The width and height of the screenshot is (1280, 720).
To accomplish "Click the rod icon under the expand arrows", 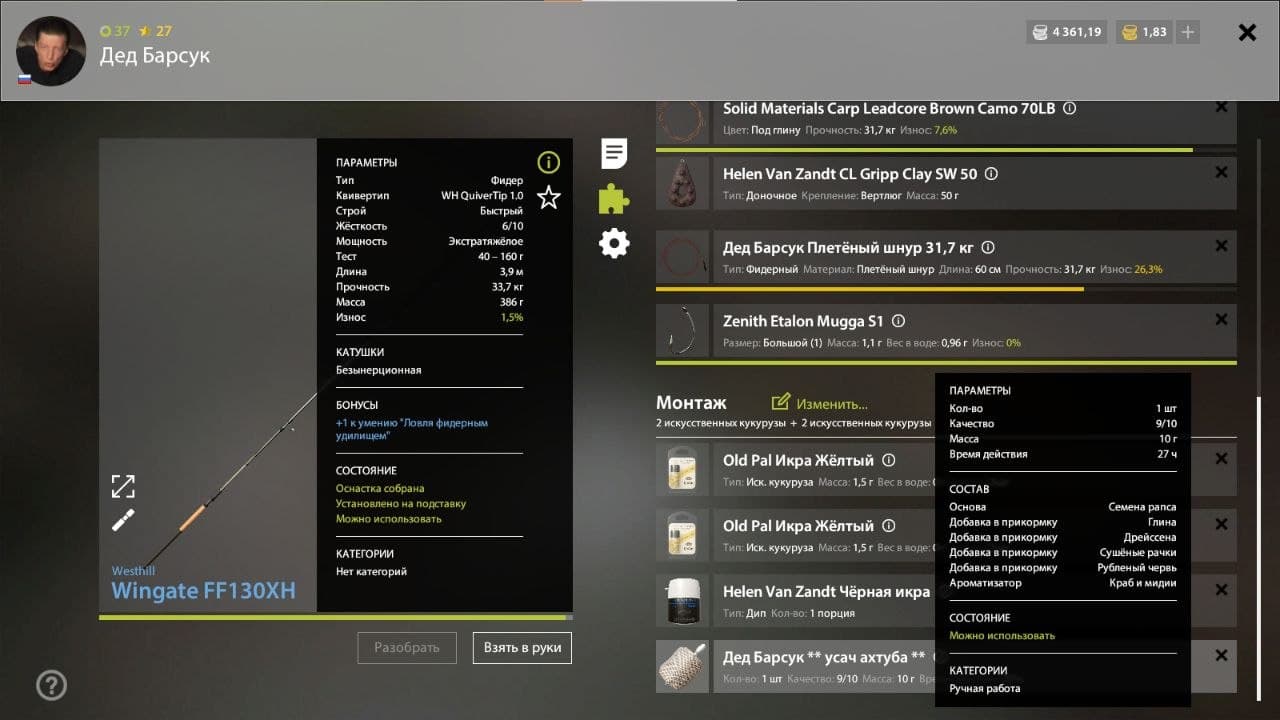I will [x=123, y=520].
